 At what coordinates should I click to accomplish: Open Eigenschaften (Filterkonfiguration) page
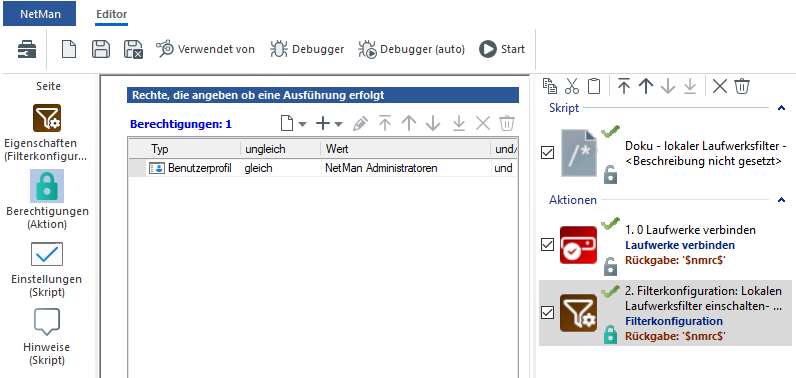tap(47, 132)
